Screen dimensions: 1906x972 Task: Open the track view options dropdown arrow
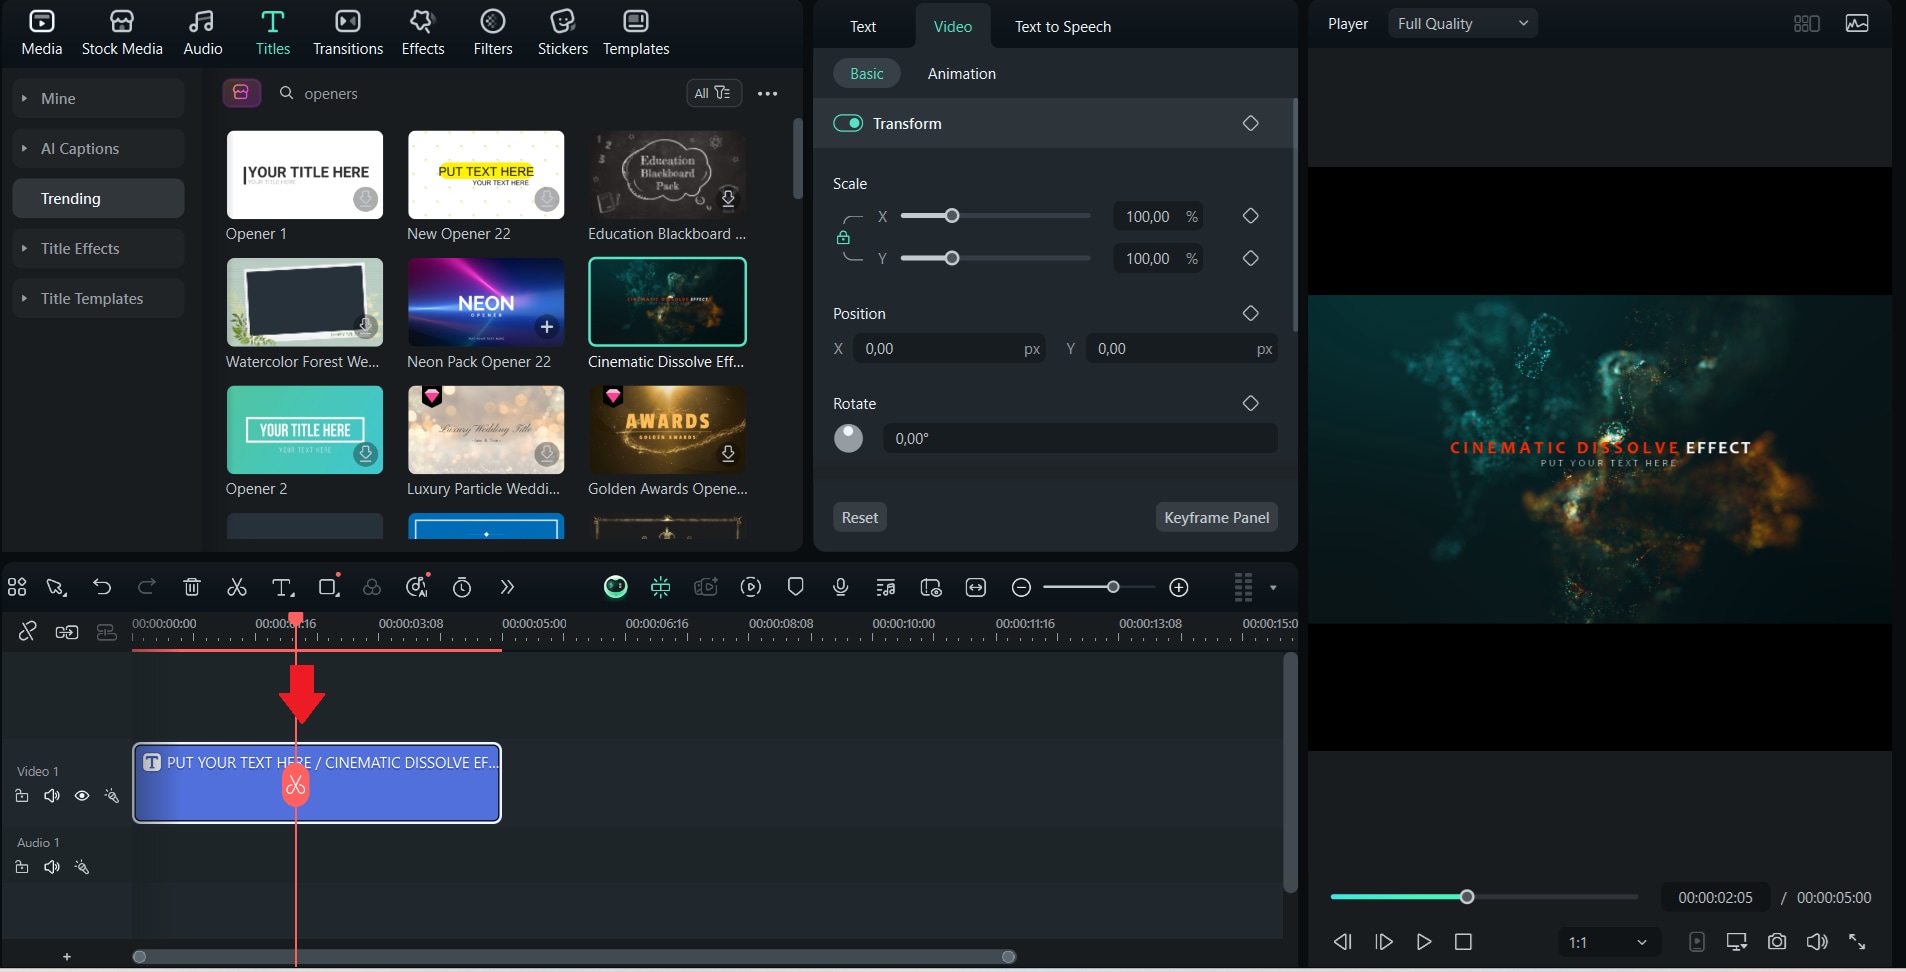[1273, 588]
